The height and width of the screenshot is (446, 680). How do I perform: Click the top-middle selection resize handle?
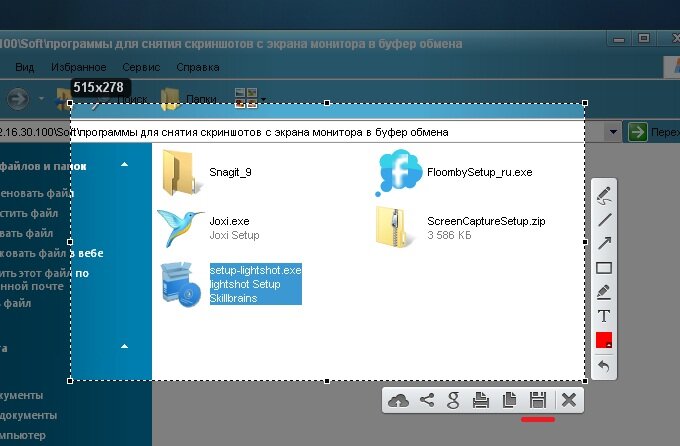click(327, 103)
